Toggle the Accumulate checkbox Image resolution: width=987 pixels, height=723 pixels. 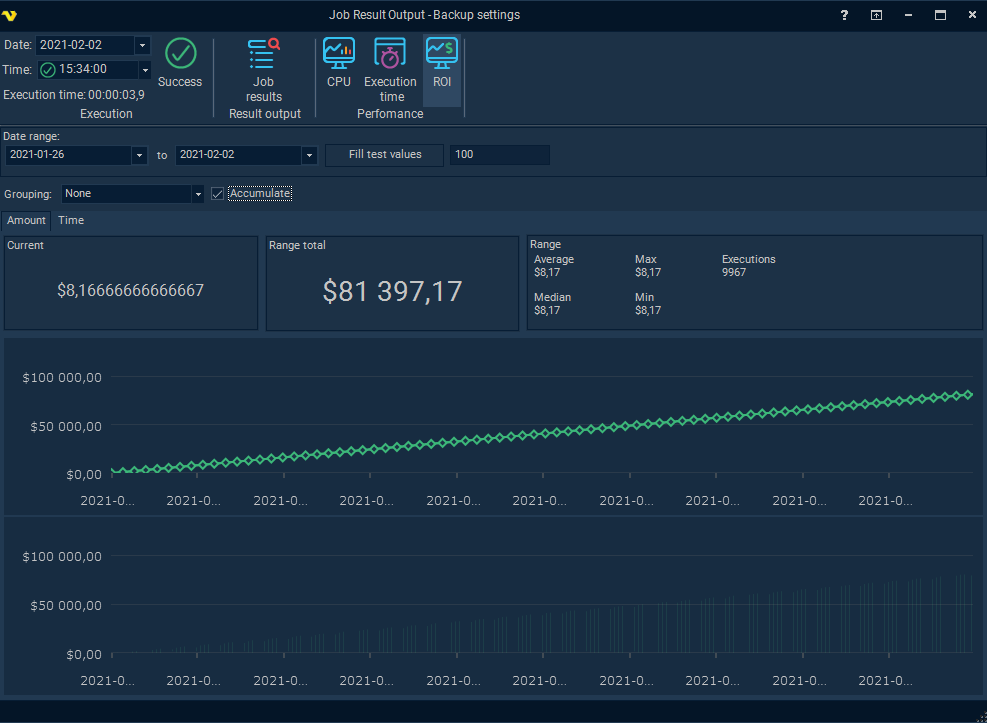coord(218,194)
